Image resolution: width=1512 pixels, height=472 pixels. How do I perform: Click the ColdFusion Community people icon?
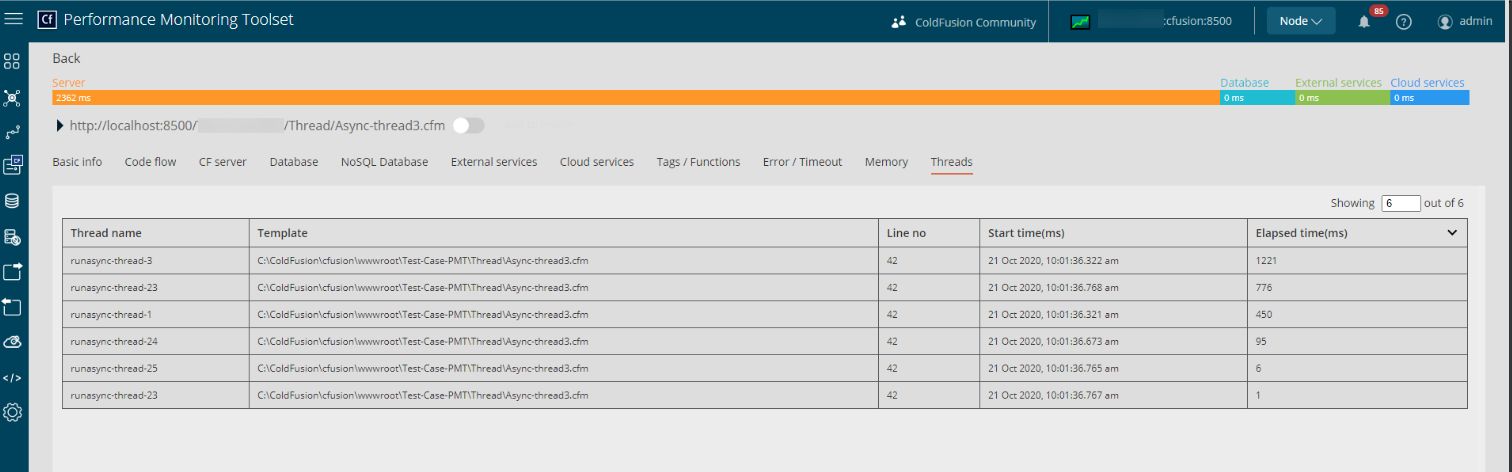tap(898, 22)
